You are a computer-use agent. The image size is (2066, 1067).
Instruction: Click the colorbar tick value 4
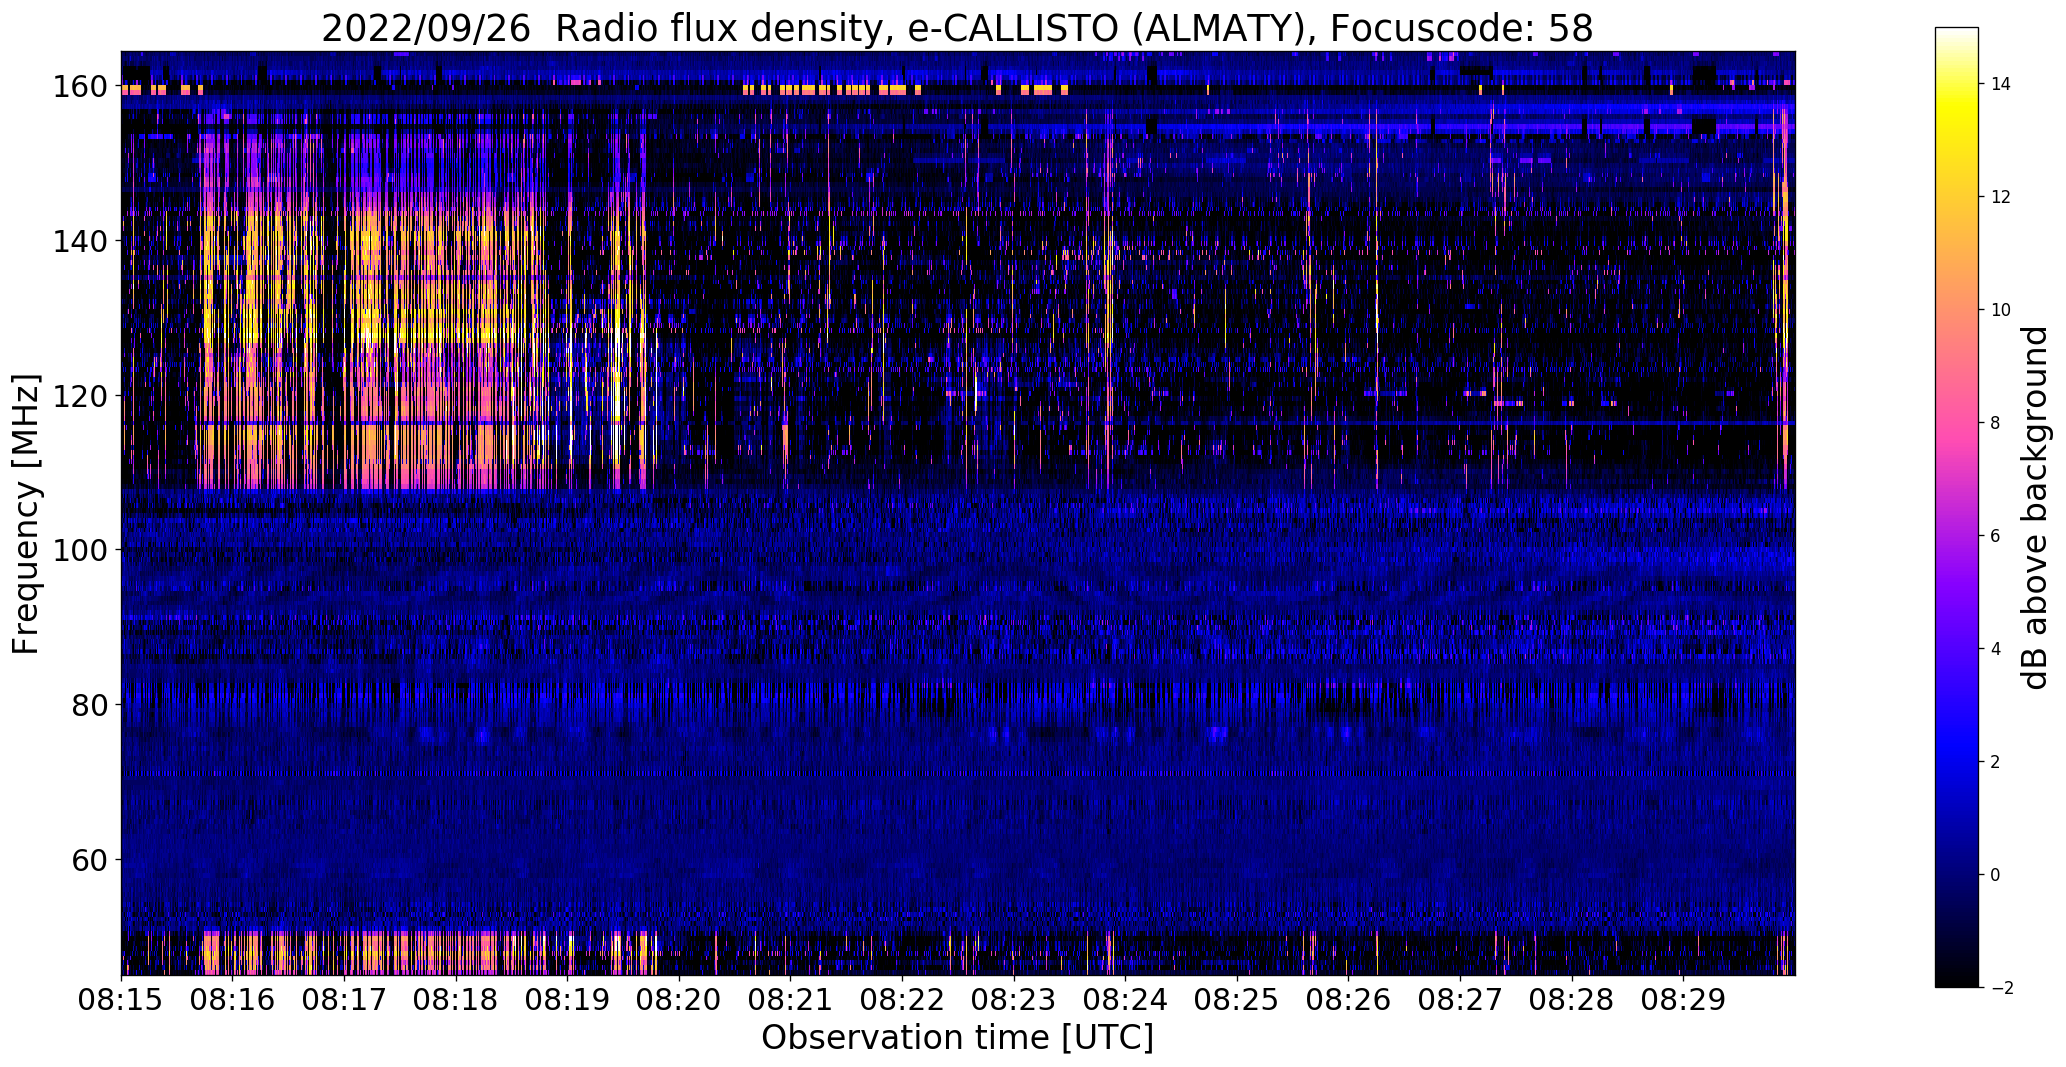coord(1996,649)
